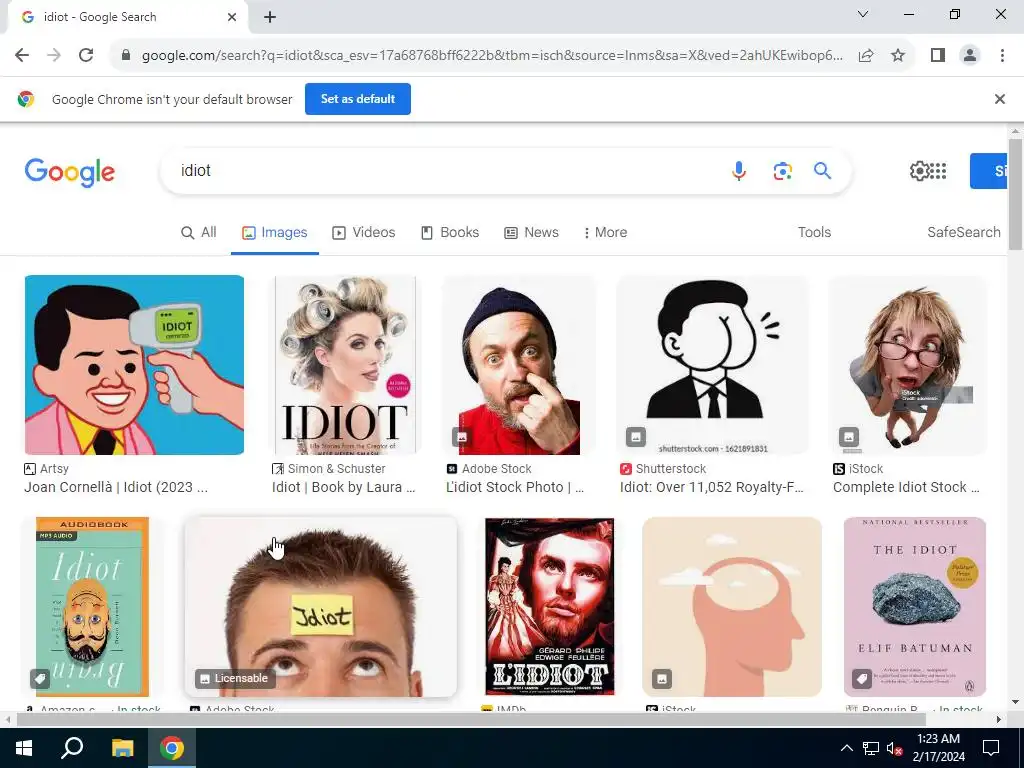Screen dimensions: 1024x768
Task: Open the 'Idiot | Book by Laura' link
Action: pos(344,487)
